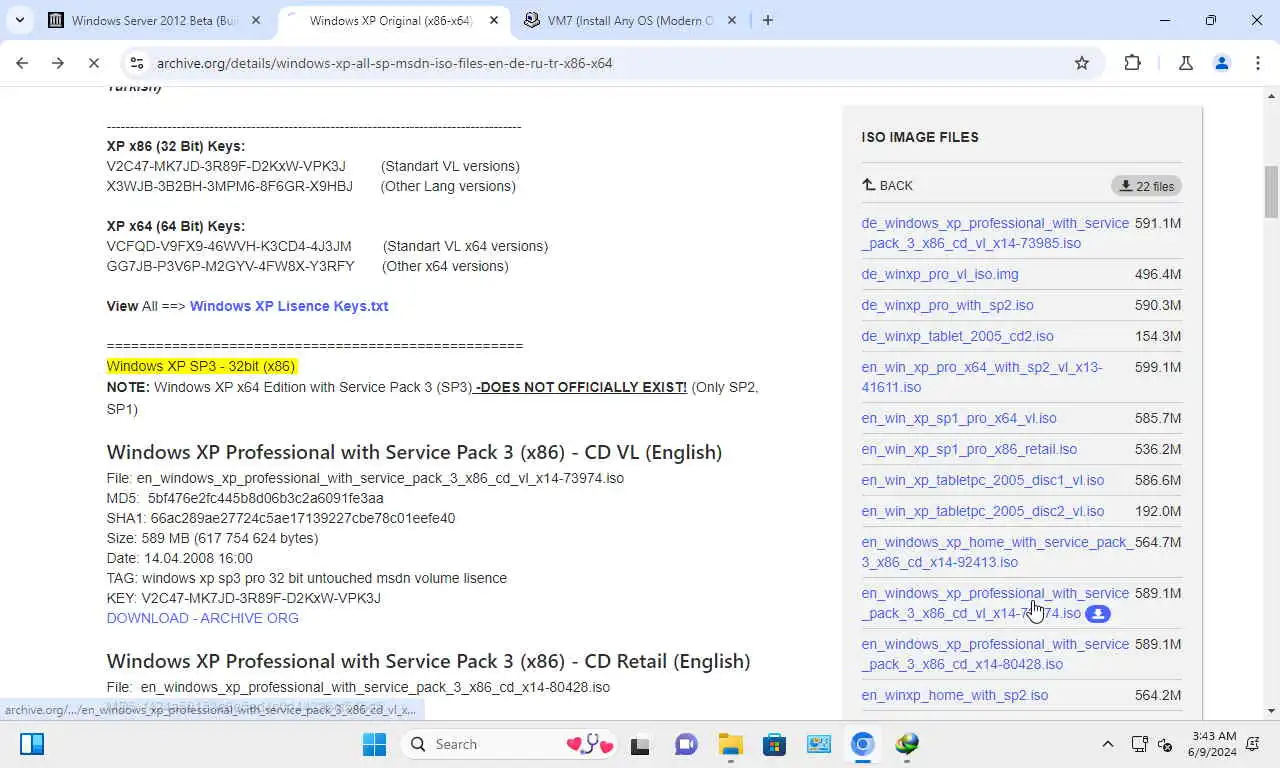
Task: Open the tab search dropdown arrow
Action: [19, 20]
